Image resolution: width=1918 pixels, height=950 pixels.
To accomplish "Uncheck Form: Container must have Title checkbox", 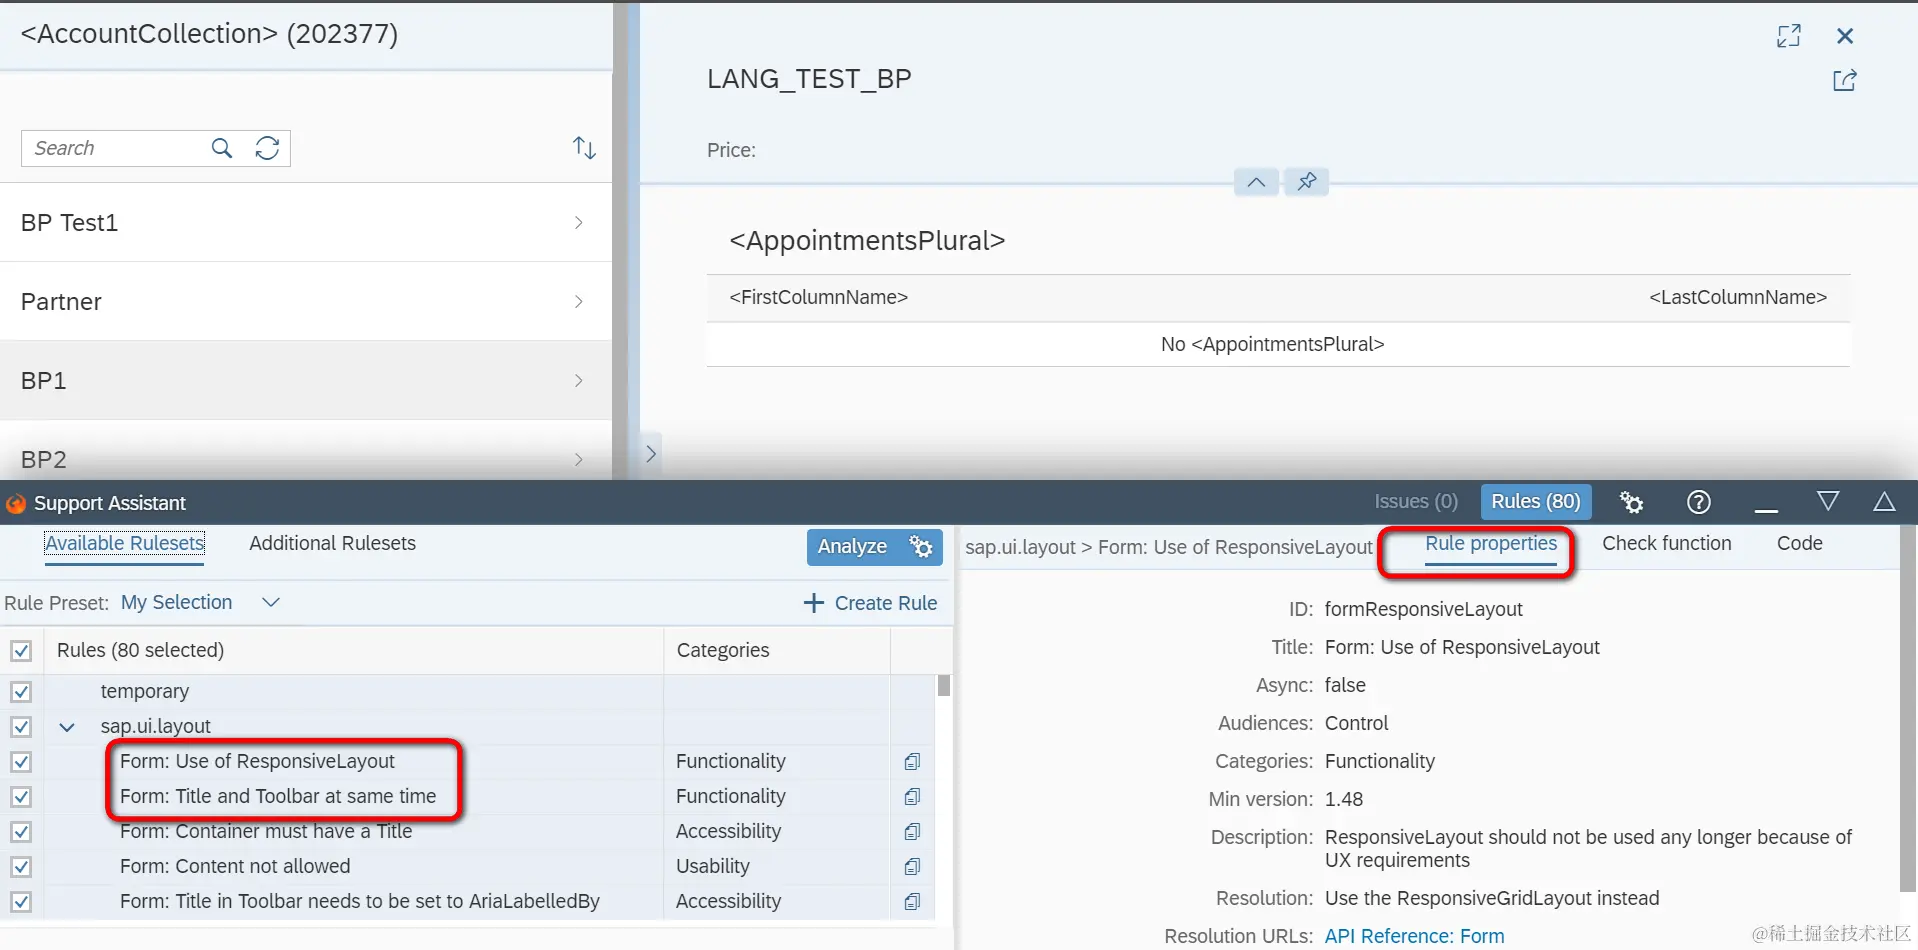I will point(21,832).
